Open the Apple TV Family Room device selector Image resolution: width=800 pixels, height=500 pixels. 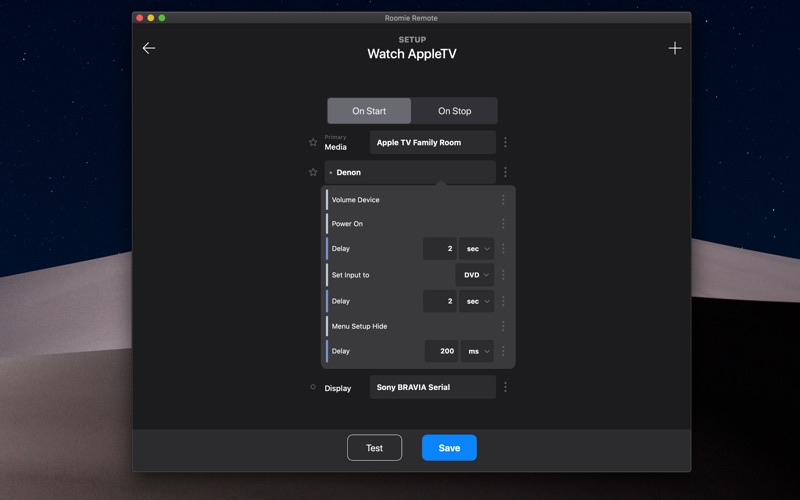[x=433, y=142]
